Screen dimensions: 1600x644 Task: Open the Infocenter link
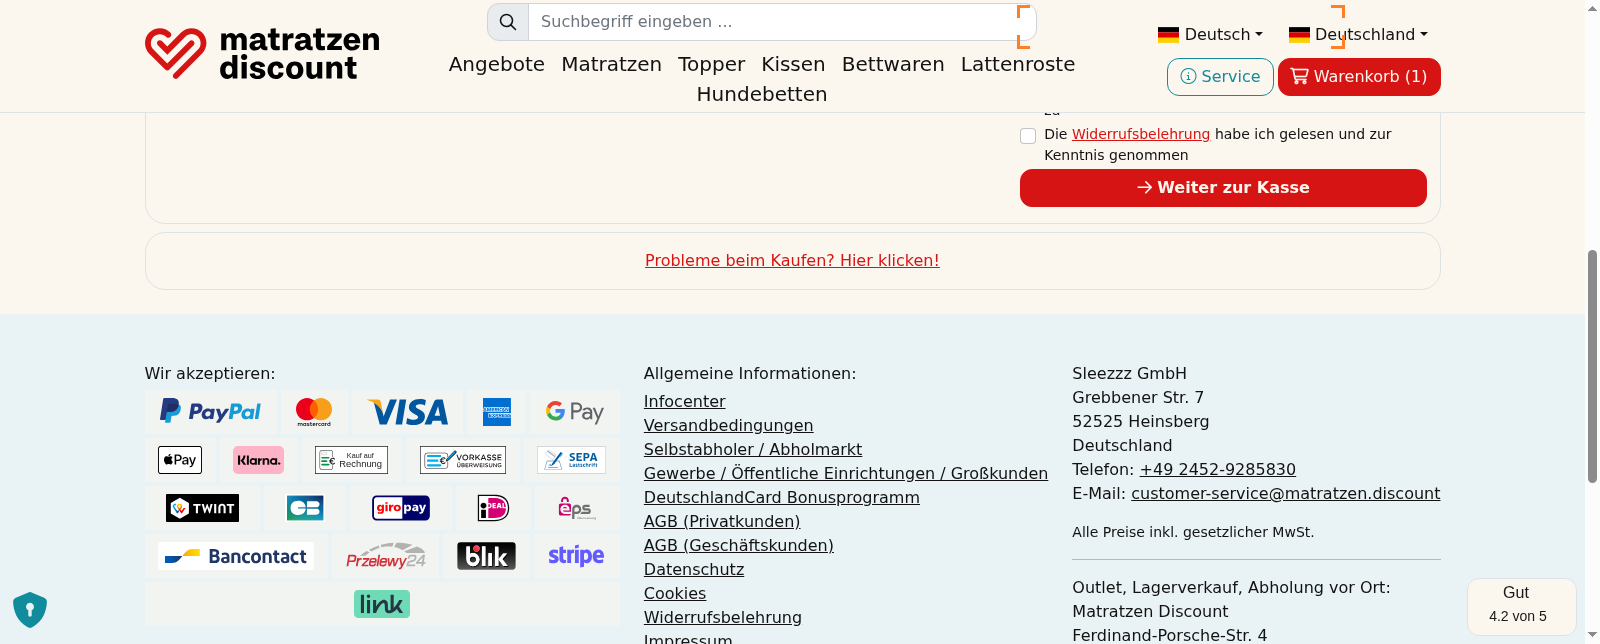point(684,401)
